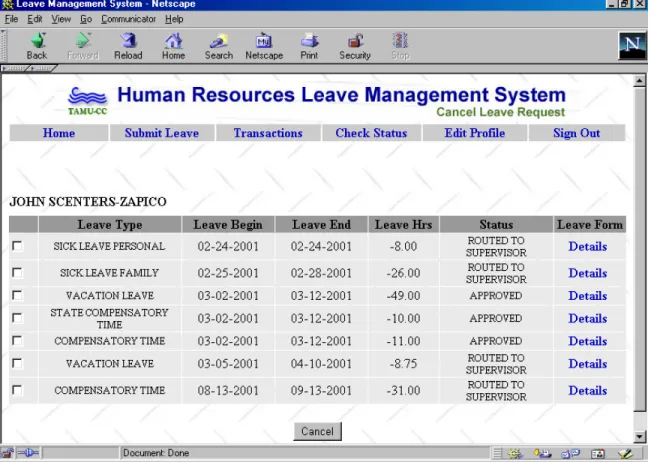Click the '04-10-2001' leave end date
Viewport: 651px width, 462px height.
(x=321, y=364)
